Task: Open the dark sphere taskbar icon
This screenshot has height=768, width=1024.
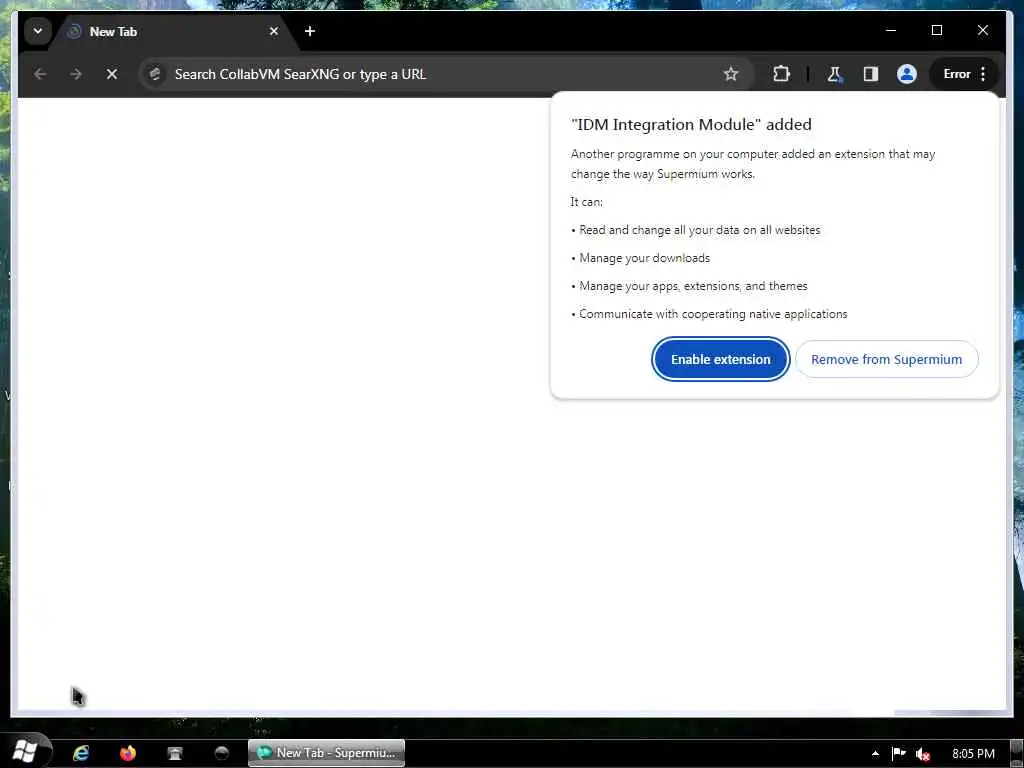Action: tap(222, 753)
